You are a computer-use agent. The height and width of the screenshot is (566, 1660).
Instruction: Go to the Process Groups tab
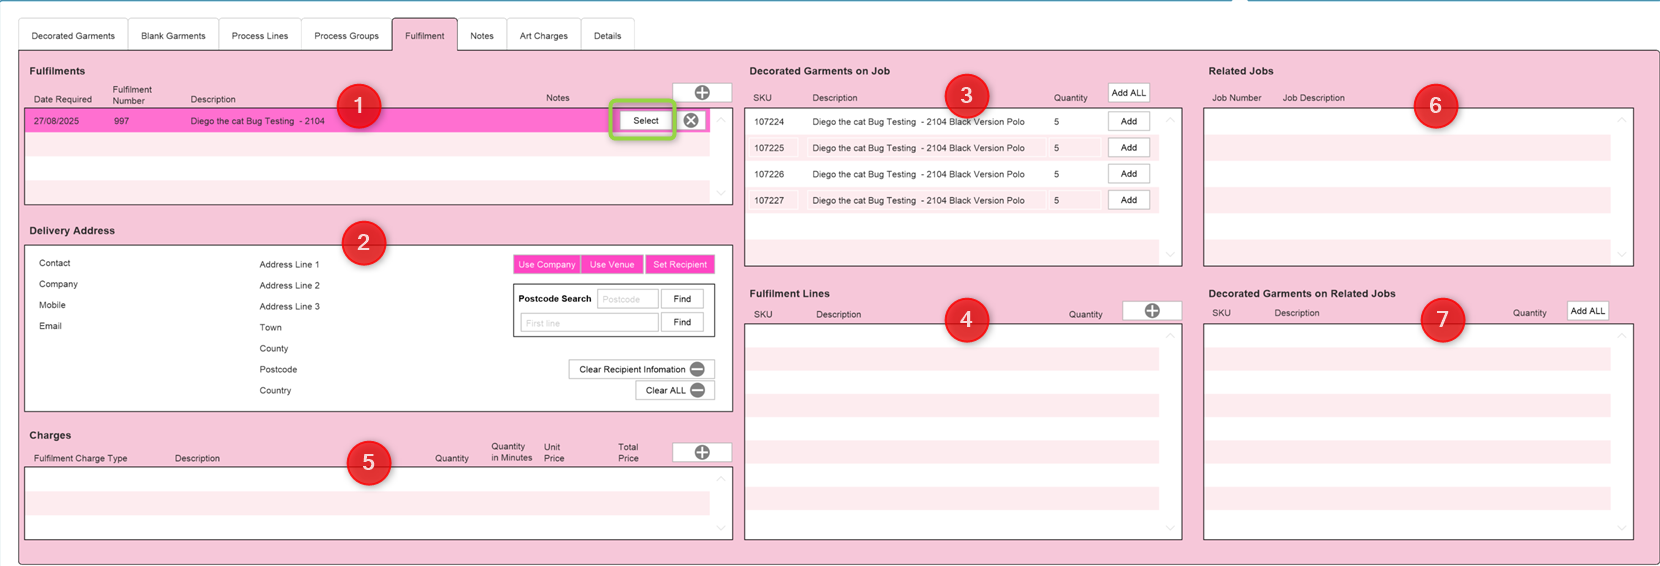[x=346, y=35]
